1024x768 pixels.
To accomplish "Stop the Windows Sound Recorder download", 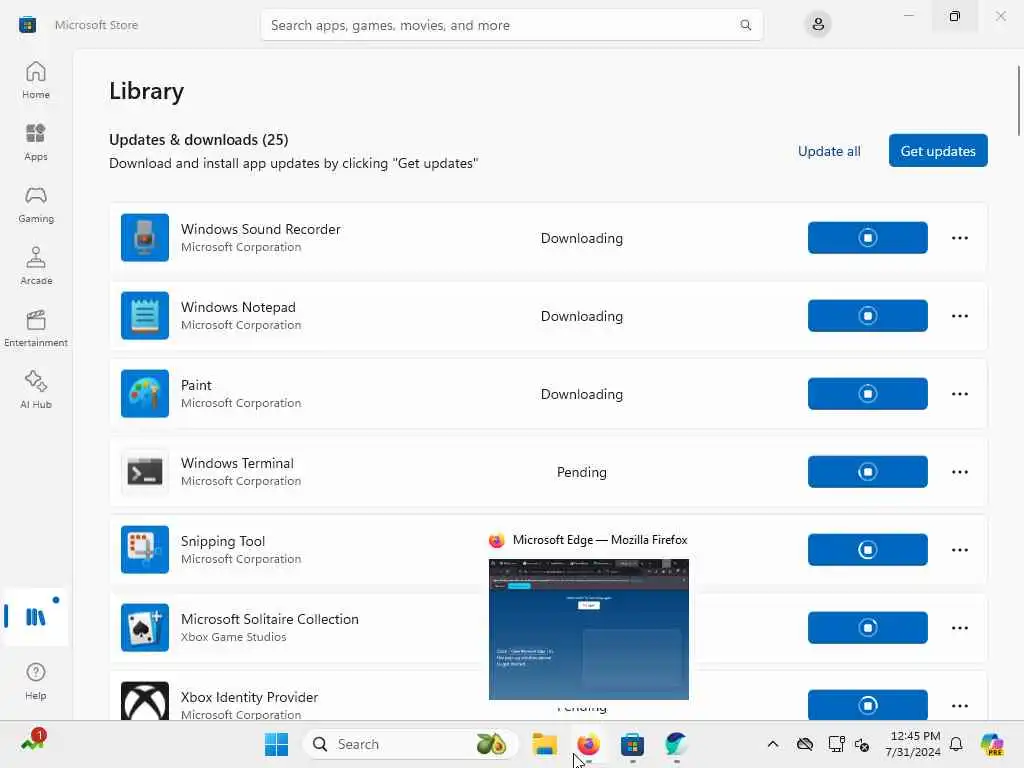I will pyautogui.click(x=867, y=238).
